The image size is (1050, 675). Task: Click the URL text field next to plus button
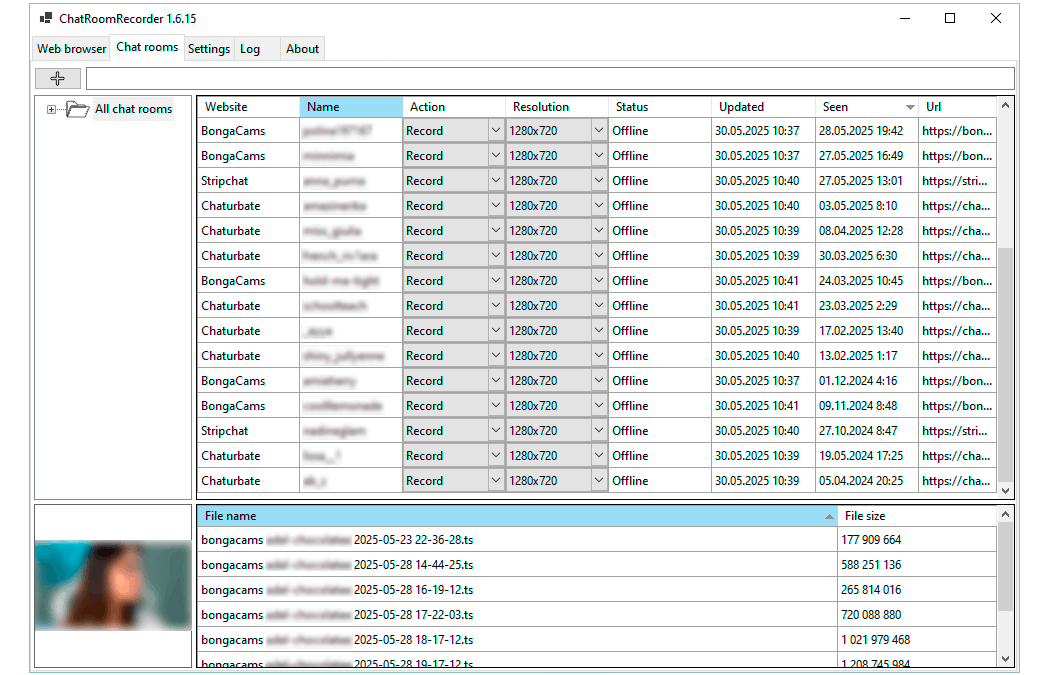click(x=549, y=79)
